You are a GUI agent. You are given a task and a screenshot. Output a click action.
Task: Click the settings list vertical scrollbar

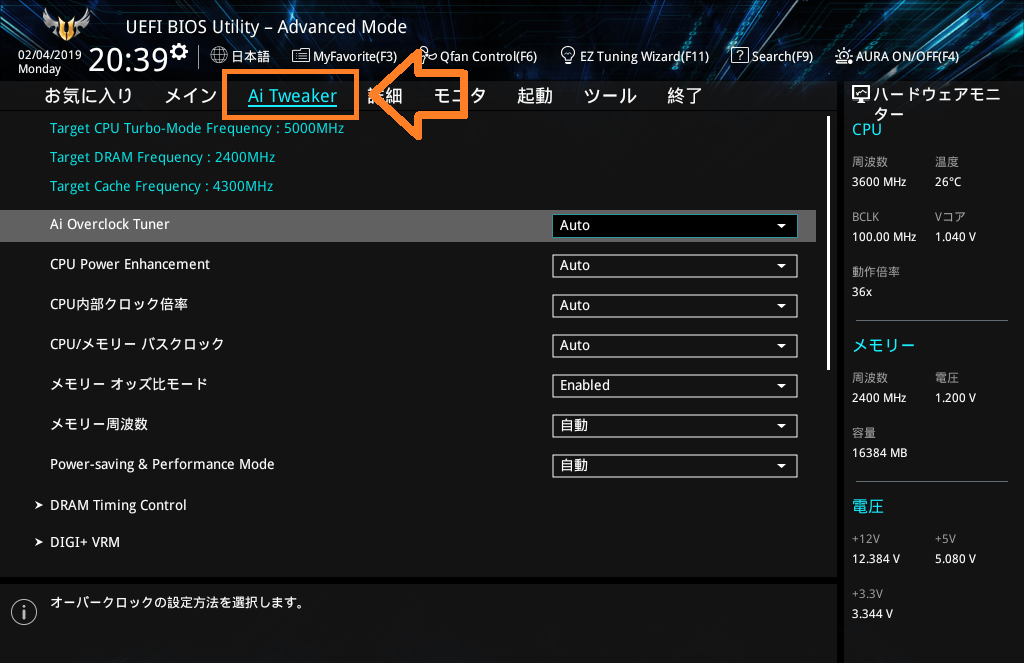828,243
